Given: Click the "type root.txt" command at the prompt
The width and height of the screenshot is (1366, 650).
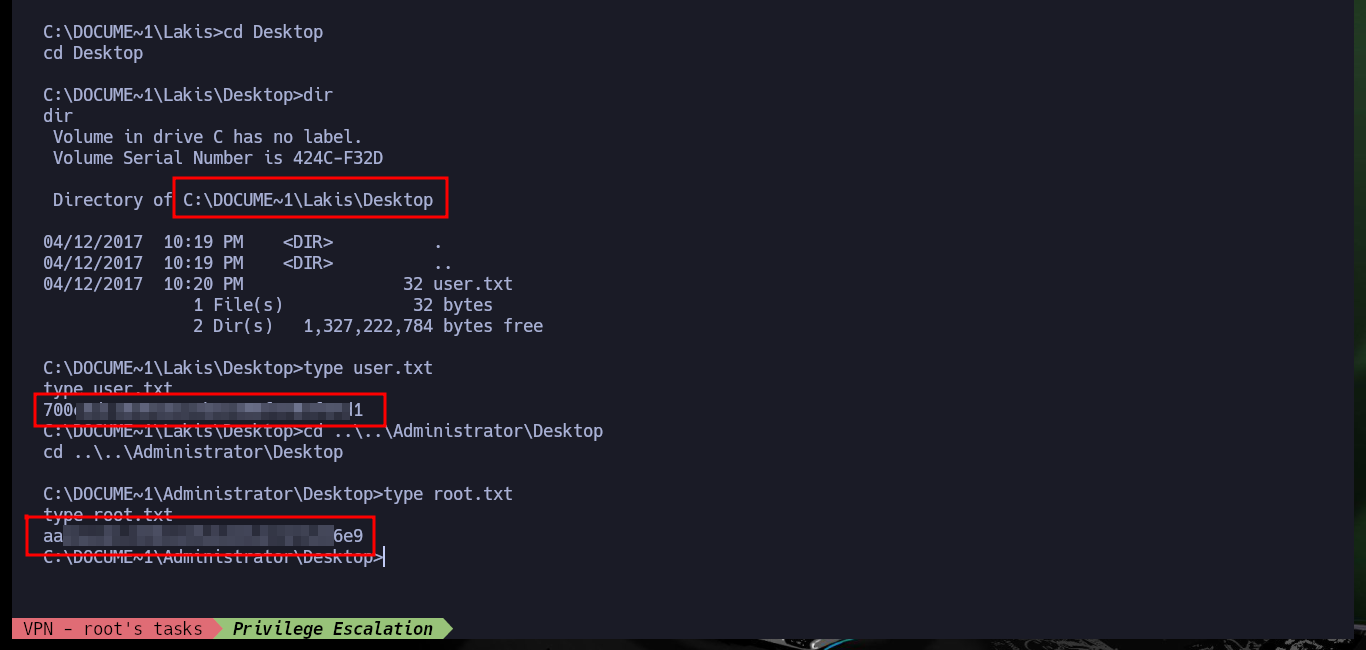Looking at the screenshot, I should (x=448, y=494).
